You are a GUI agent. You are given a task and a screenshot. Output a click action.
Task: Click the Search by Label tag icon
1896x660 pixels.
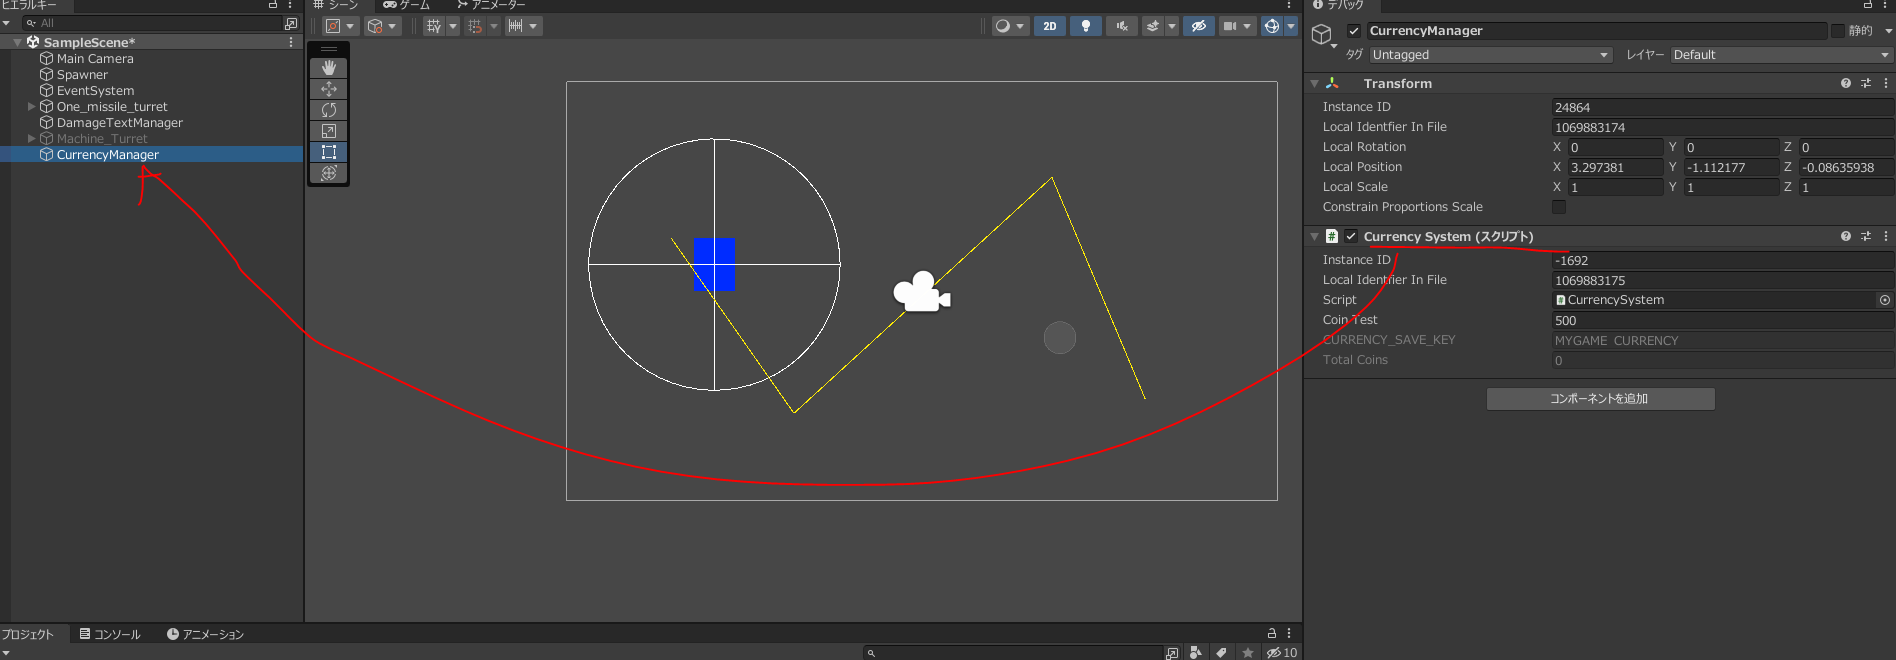click(x=1221, y=652)
